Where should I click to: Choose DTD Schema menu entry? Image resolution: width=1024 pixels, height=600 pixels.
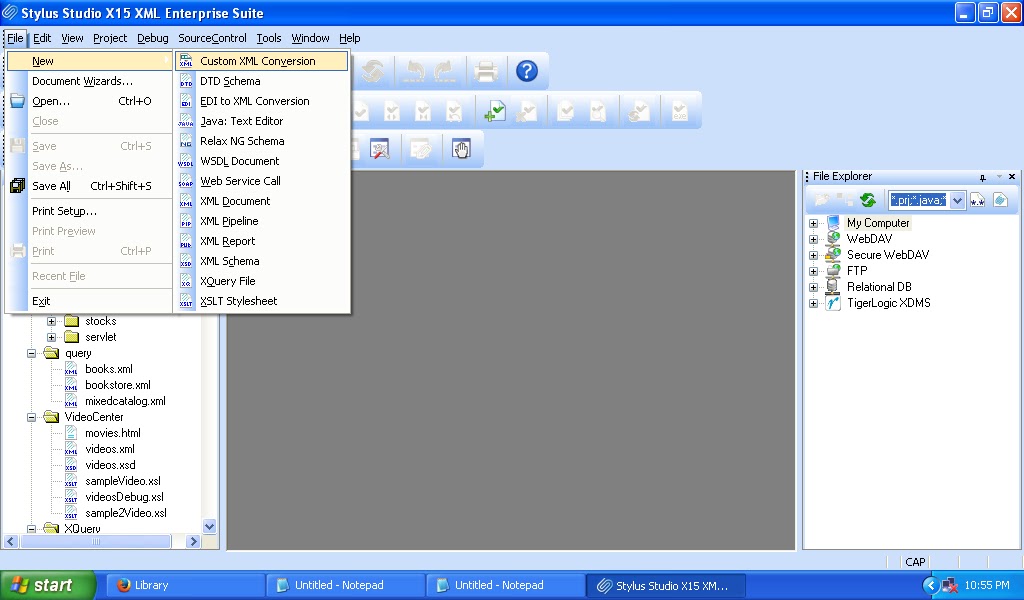tap(262, 81)
